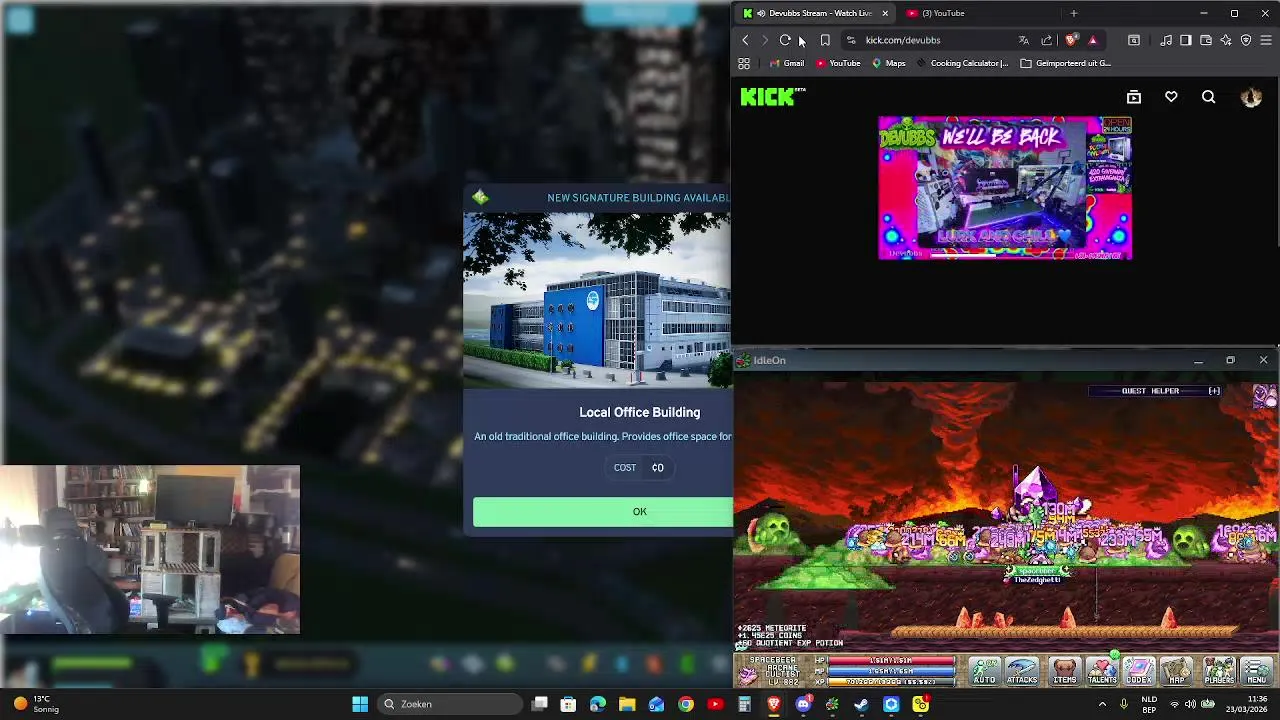
Task: Open Brave Leo AI sparkle icon
Action: click(1226, 40)
